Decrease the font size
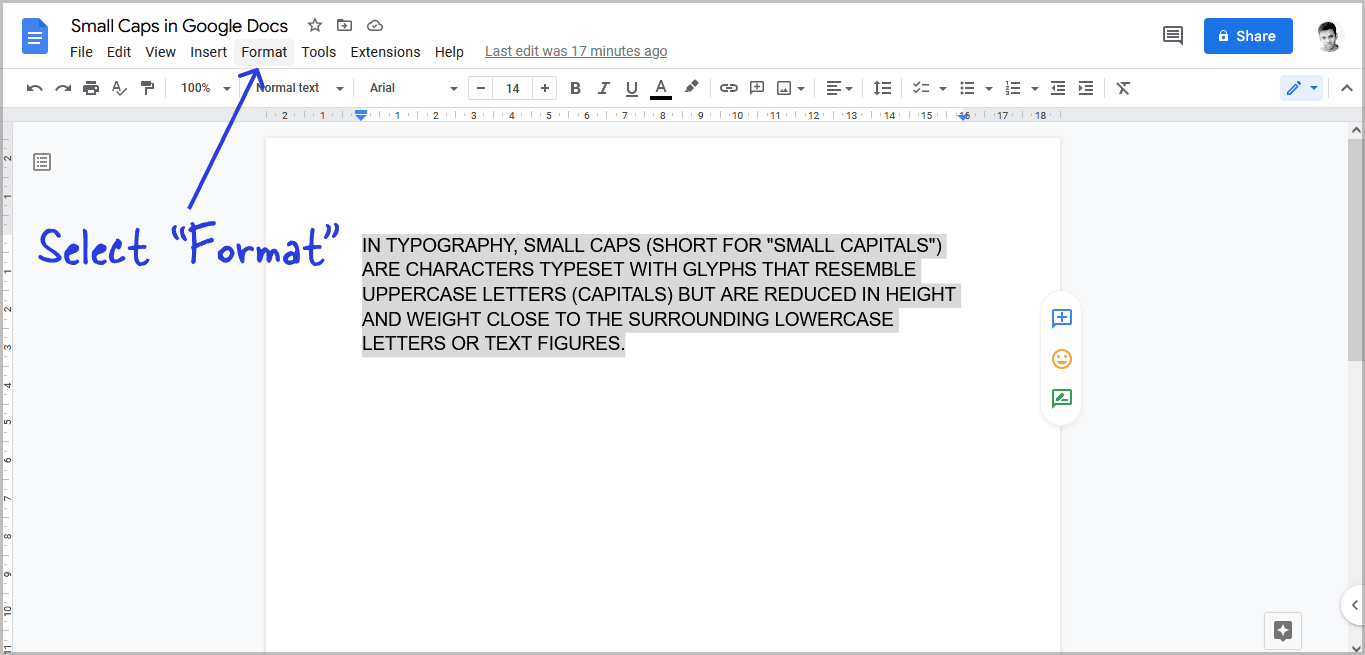1365x655 pixels. tap(481, 88)
